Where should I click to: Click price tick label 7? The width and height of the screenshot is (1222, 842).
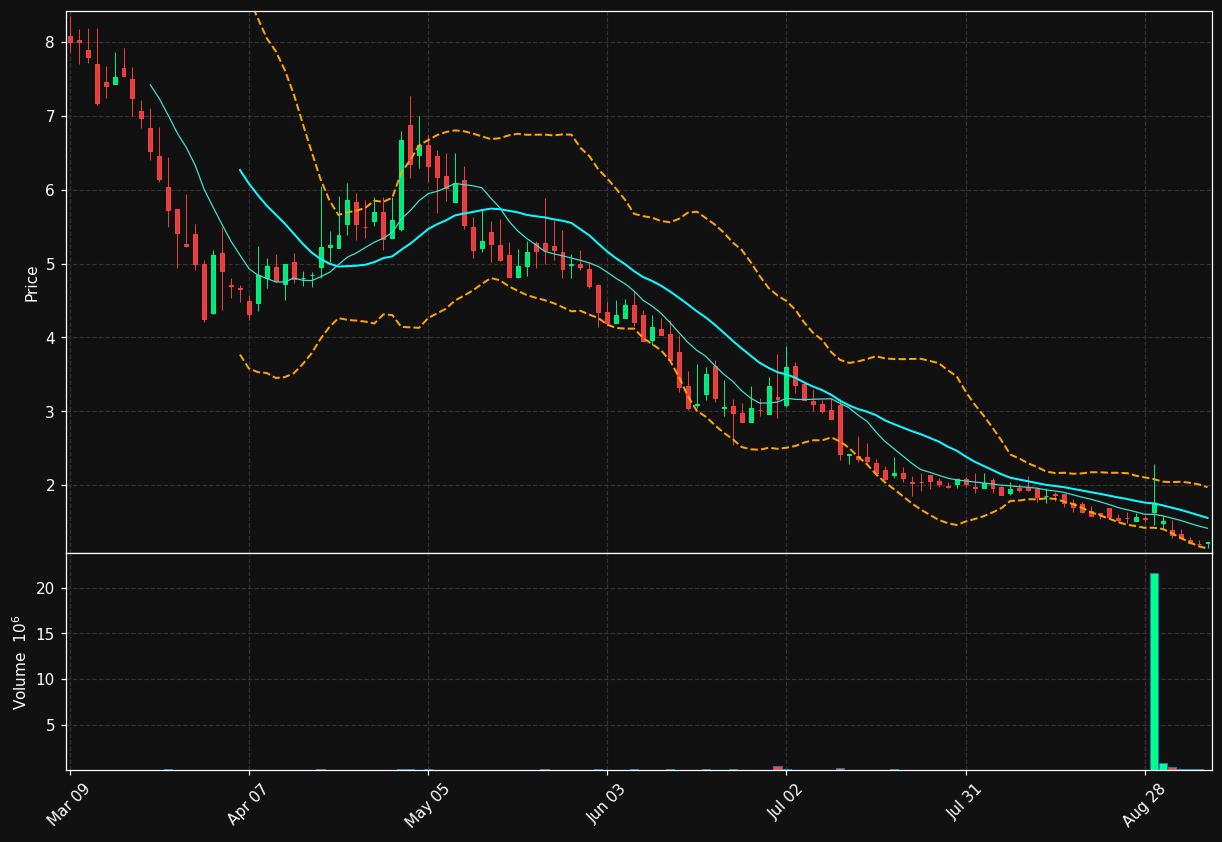click(x=49, y=116)
